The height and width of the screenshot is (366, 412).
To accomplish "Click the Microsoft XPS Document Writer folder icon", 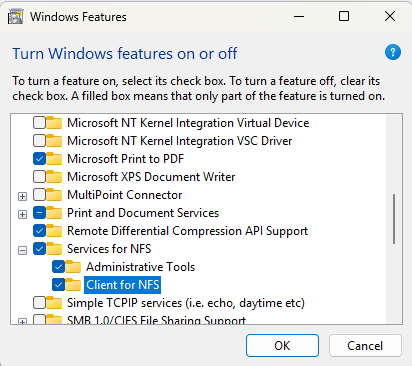I will click(x=54, y=177).
